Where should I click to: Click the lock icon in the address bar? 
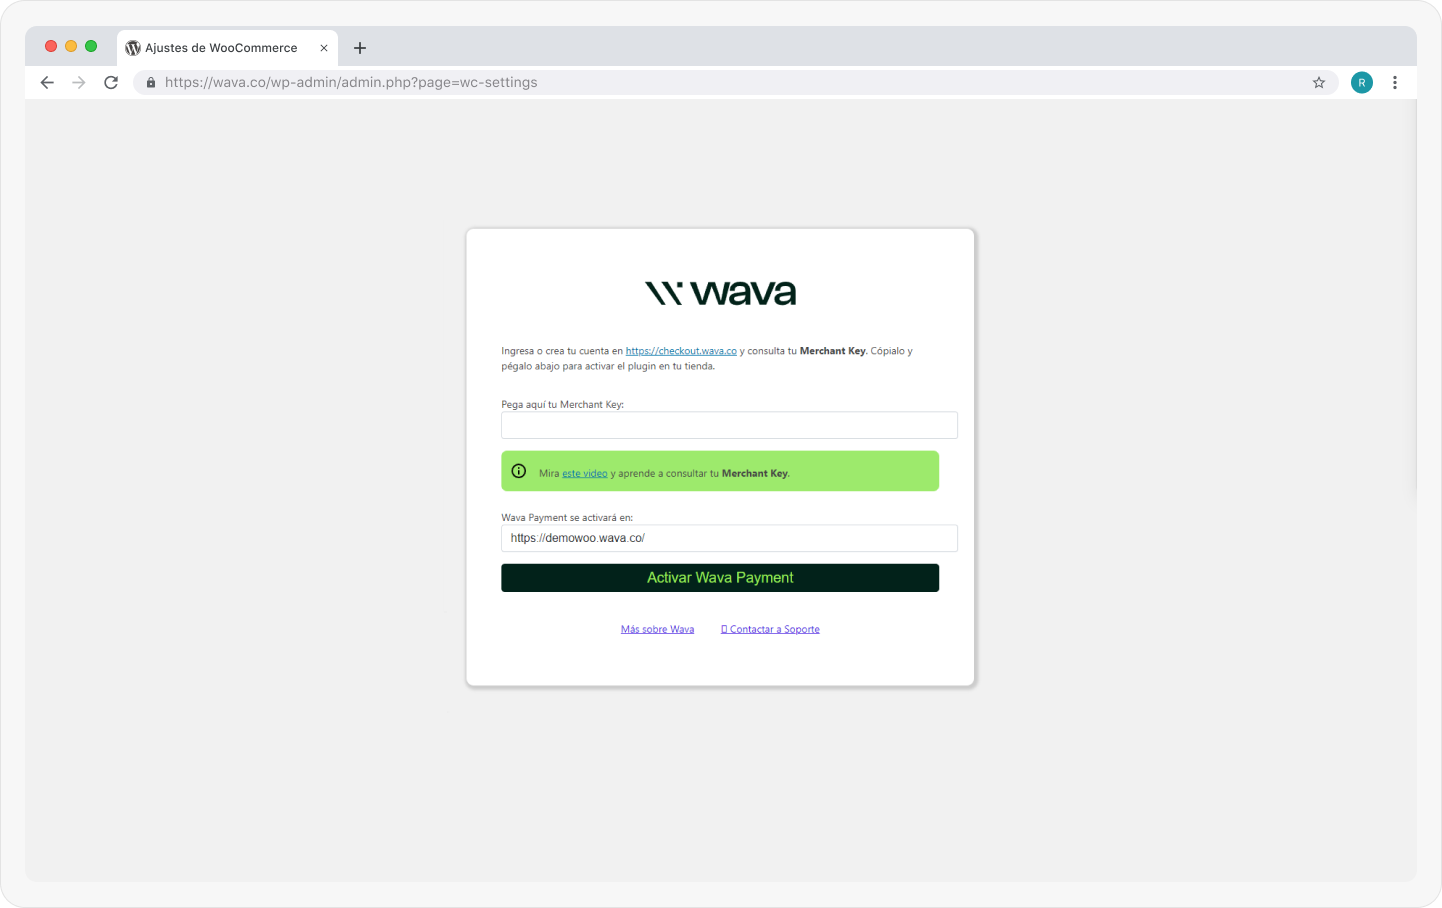pyautogui.click(x=151, y=83)
